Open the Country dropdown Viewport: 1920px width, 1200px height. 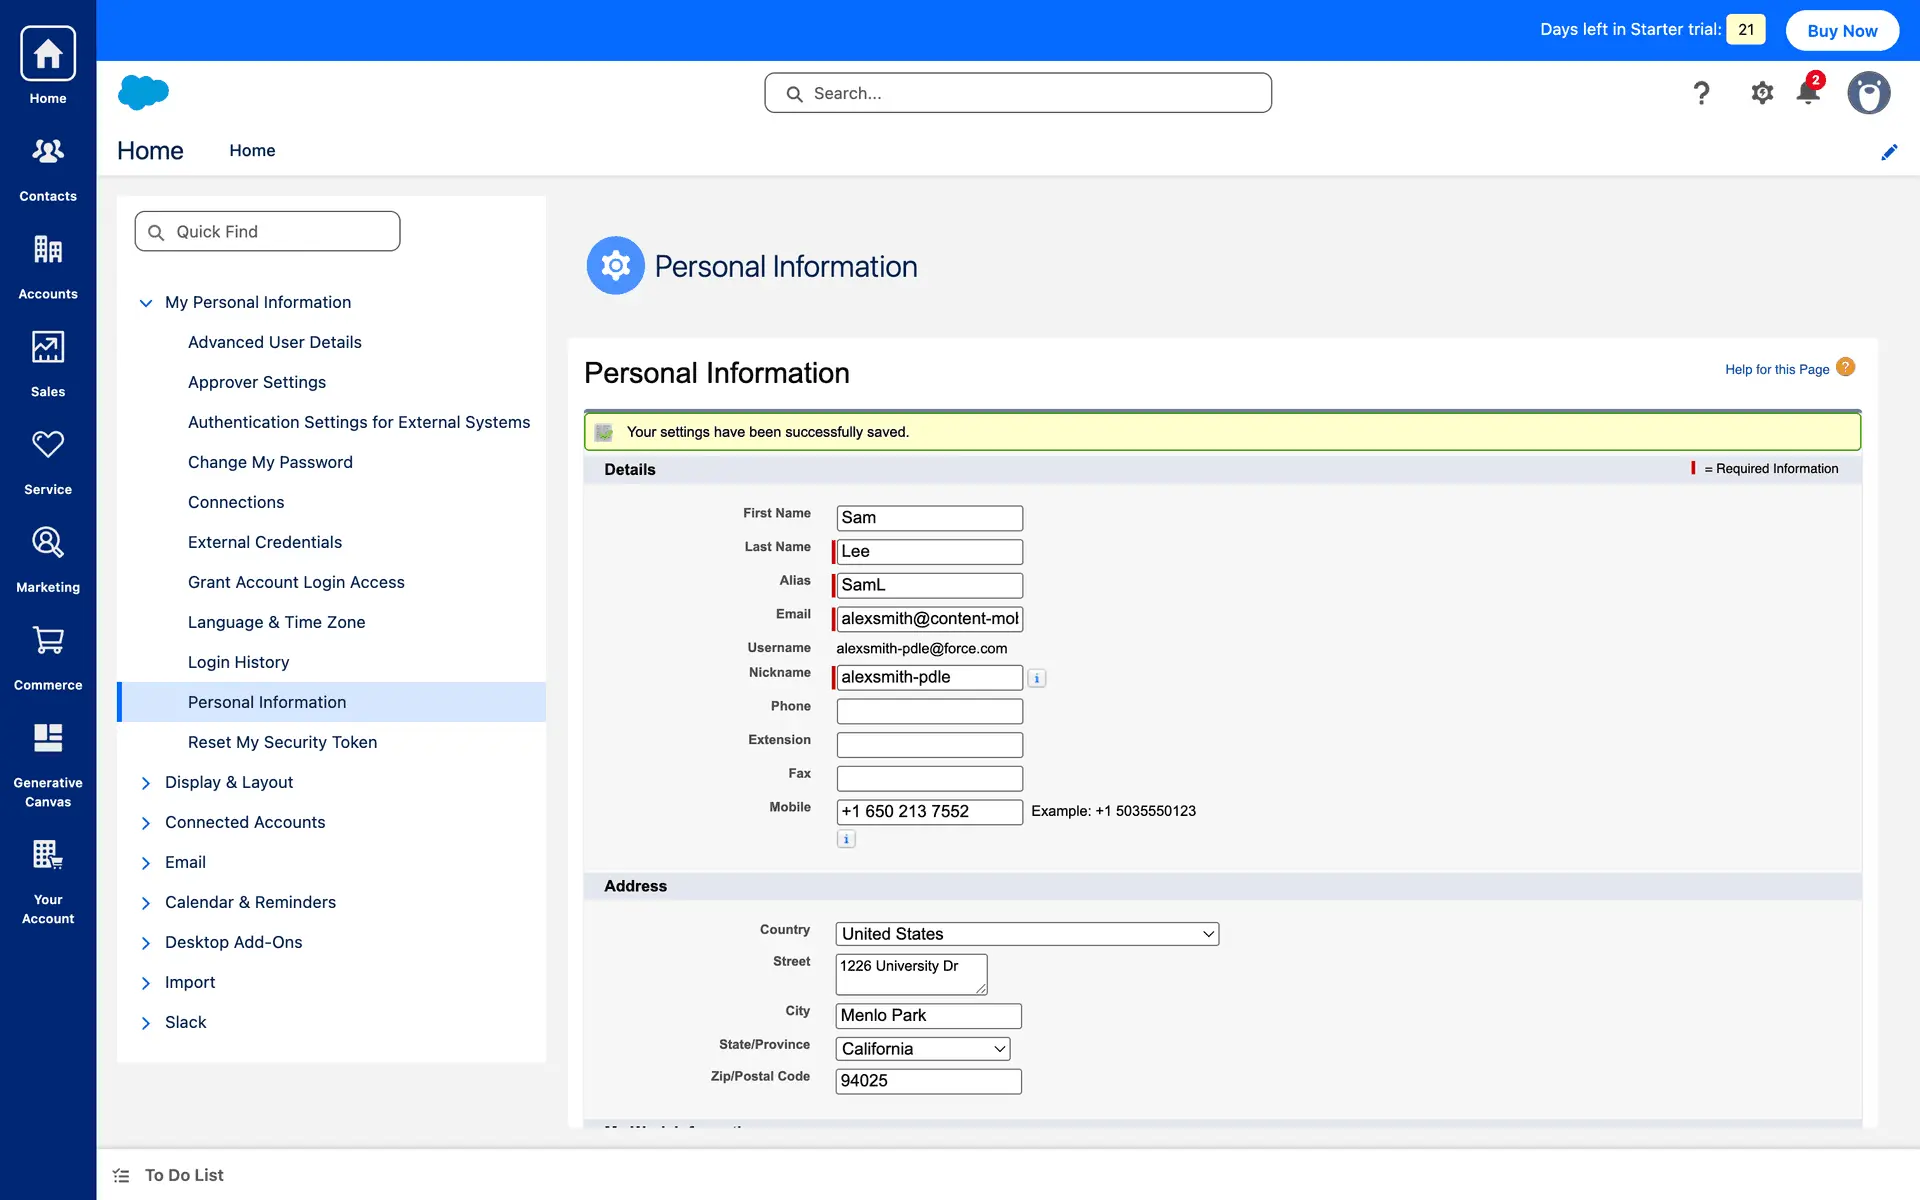coord(1027,934)
